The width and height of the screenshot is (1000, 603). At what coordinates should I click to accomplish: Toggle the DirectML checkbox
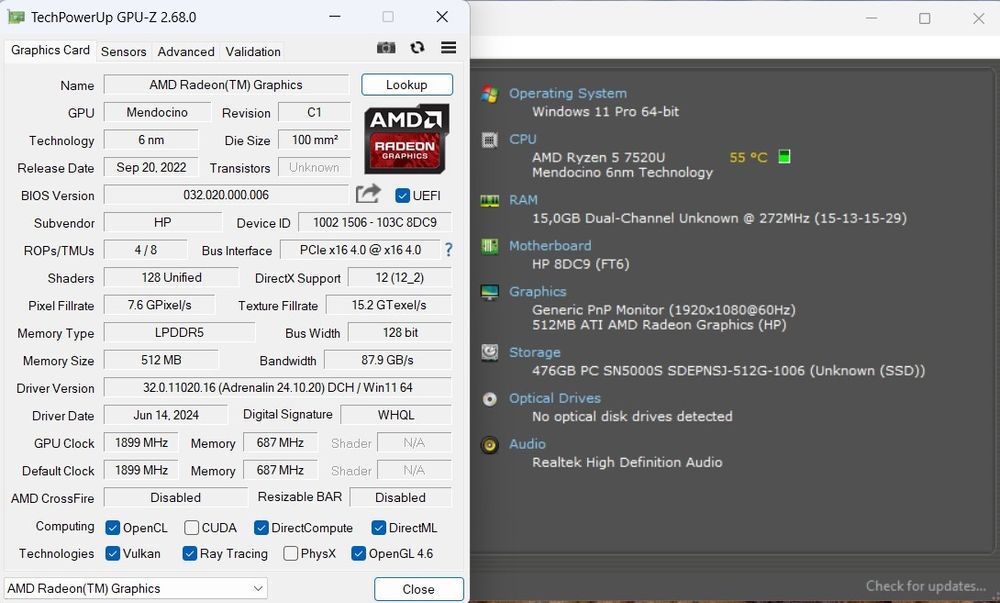pyautogui.click(x=379, y=528)
